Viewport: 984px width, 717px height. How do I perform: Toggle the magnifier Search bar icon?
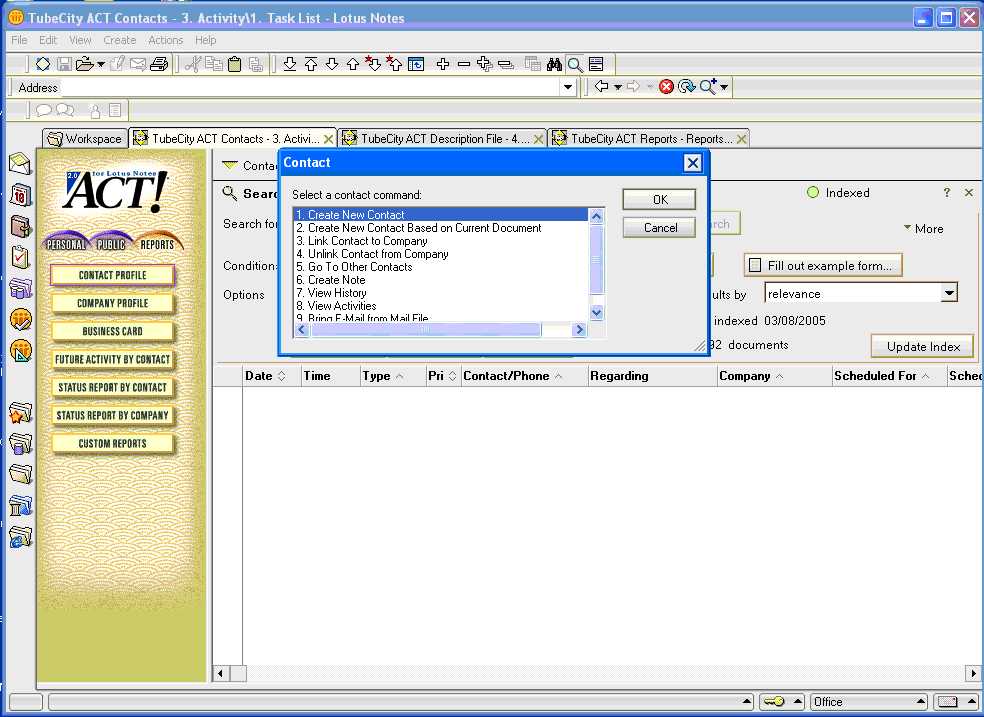(x=575, y=64)
